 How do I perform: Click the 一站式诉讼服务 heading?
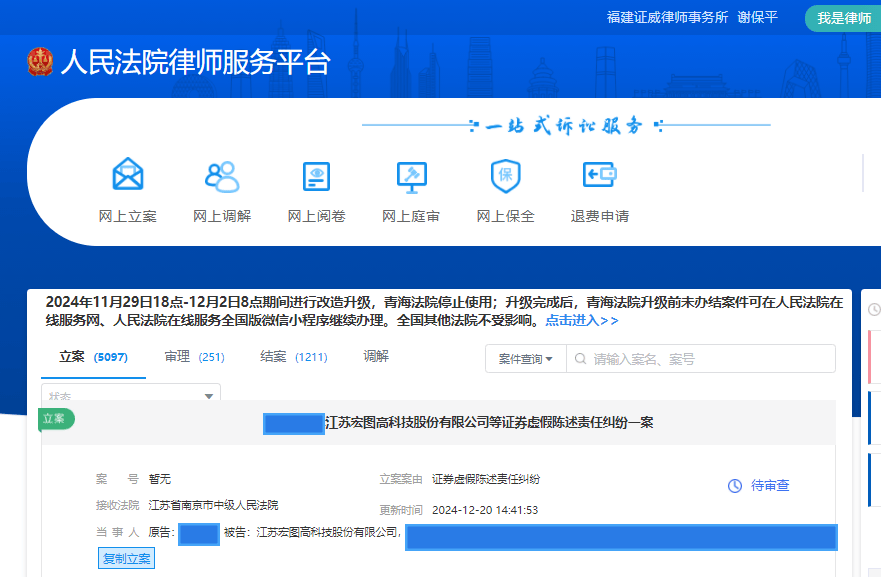pyautogui.click(x=565, y=126)
